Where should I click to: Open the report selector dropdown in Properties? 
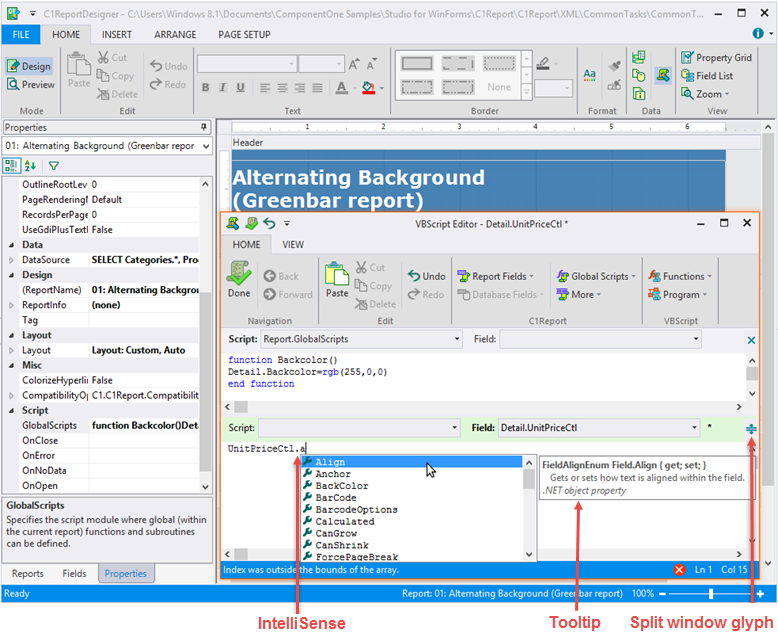point(205,146)
